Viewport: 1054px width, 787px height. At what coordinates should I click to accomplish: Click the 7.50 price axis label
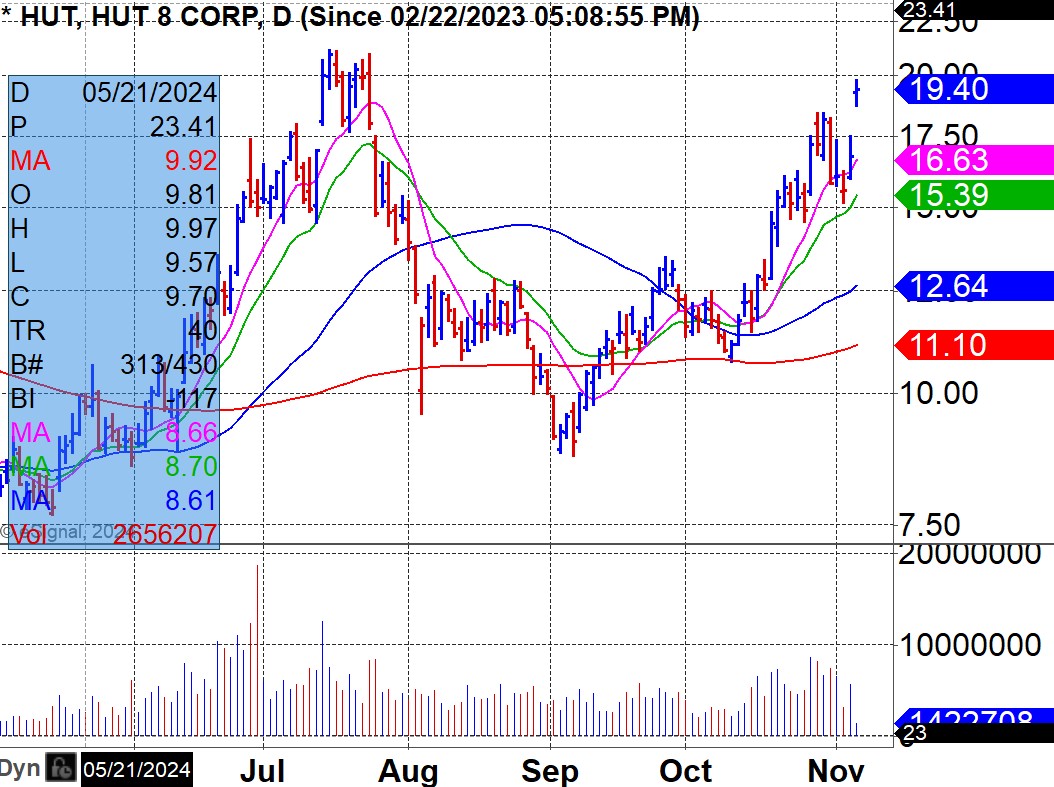930,525
